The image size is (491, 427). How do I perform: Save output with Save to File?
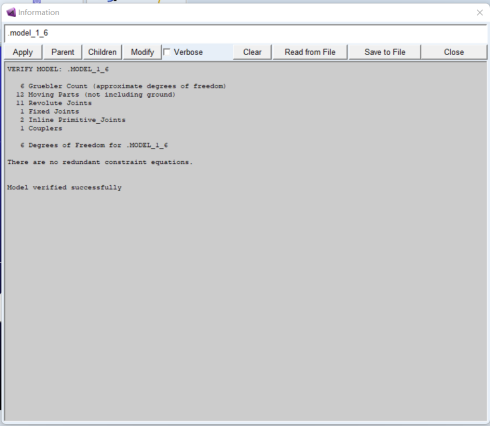pos(385,52)
